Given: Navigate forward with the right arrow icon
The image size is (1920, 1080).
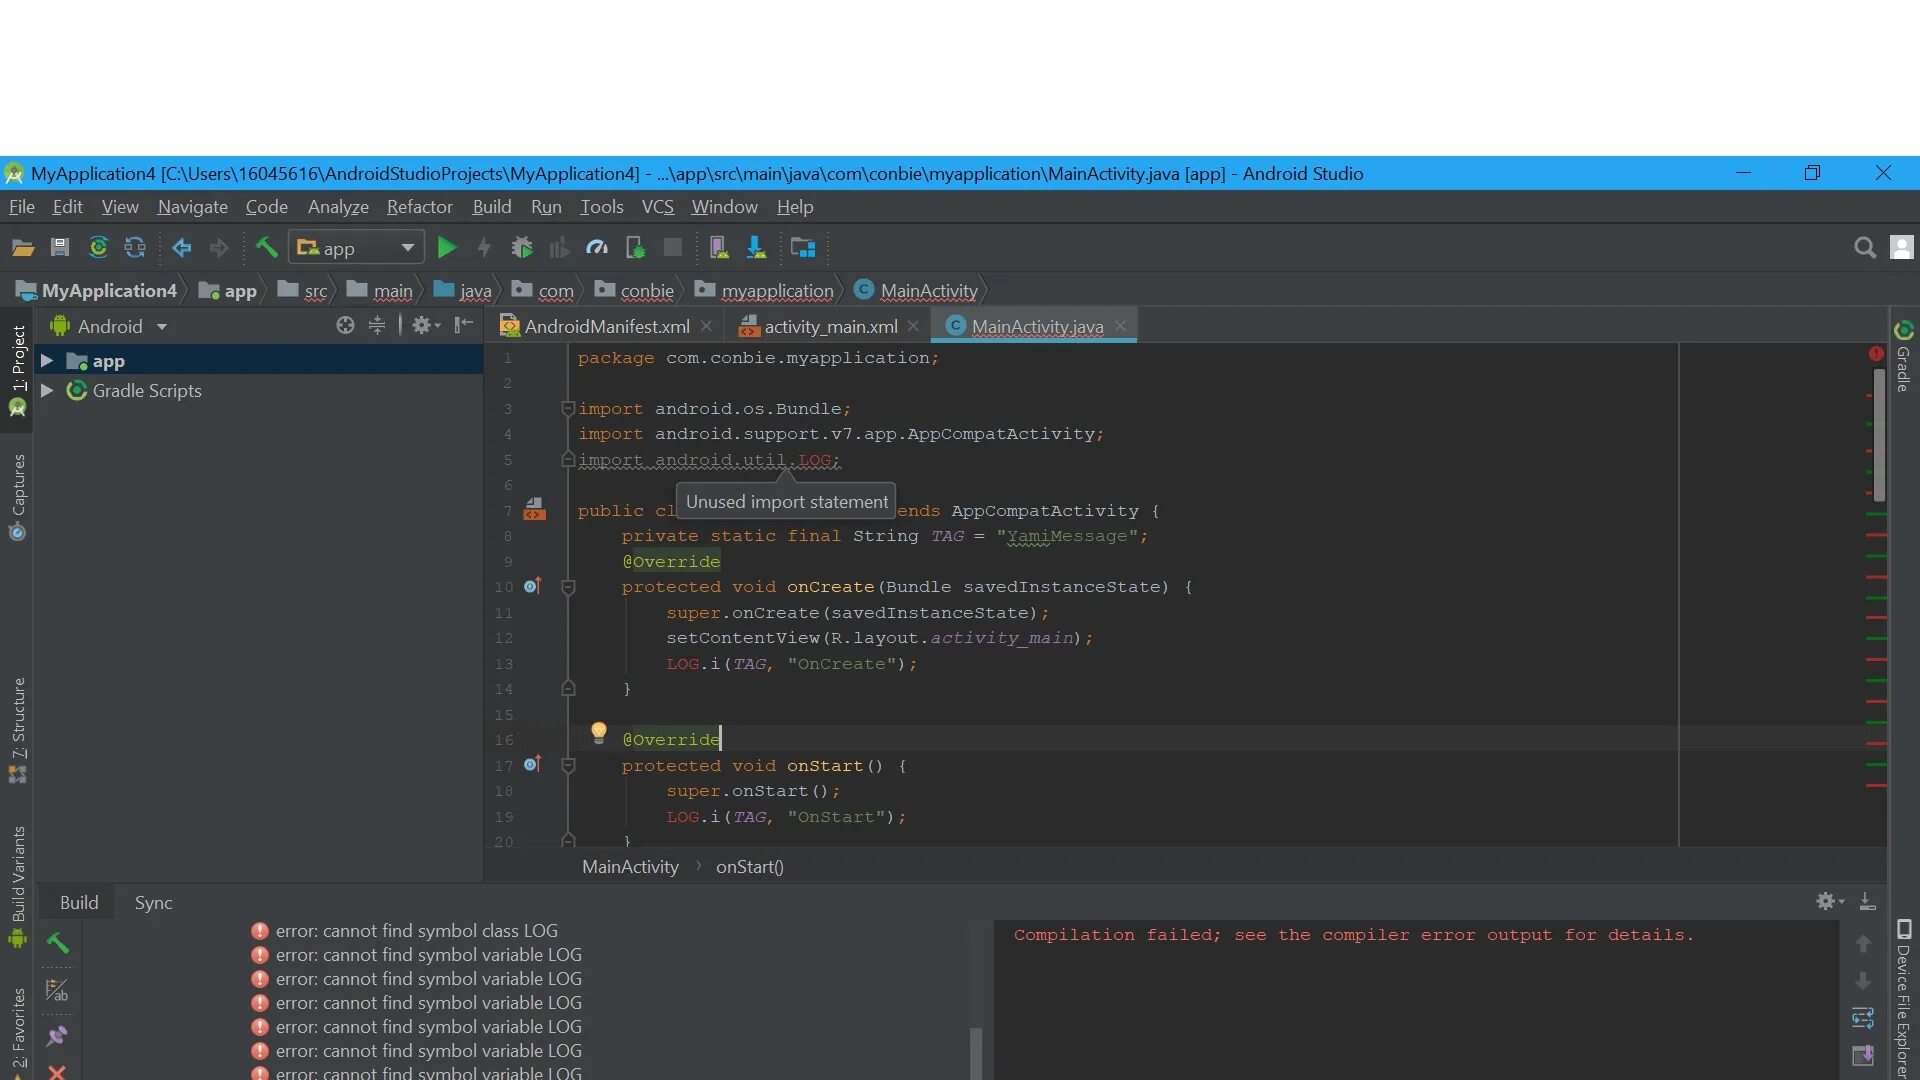Looking at the screenshot, I should coord(219,248).
